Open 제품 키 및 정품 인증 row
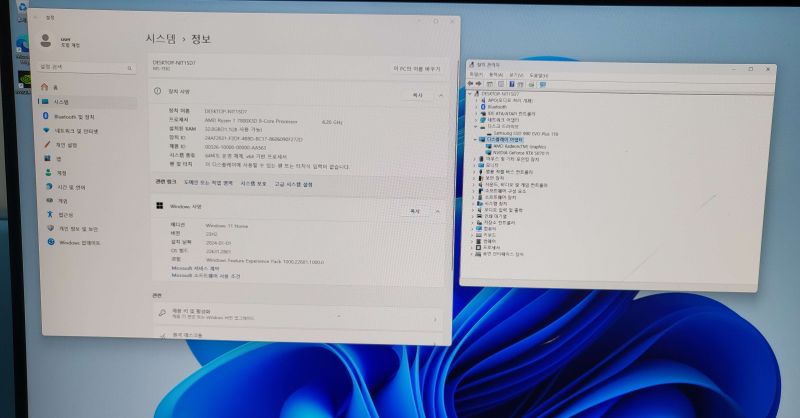This screenshot has height=418, width=800. [298, 314]
